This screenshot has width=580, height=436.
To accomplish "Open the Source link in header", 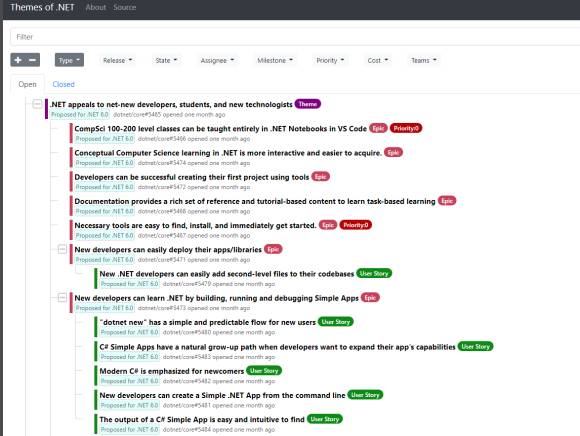I will 125,7.
